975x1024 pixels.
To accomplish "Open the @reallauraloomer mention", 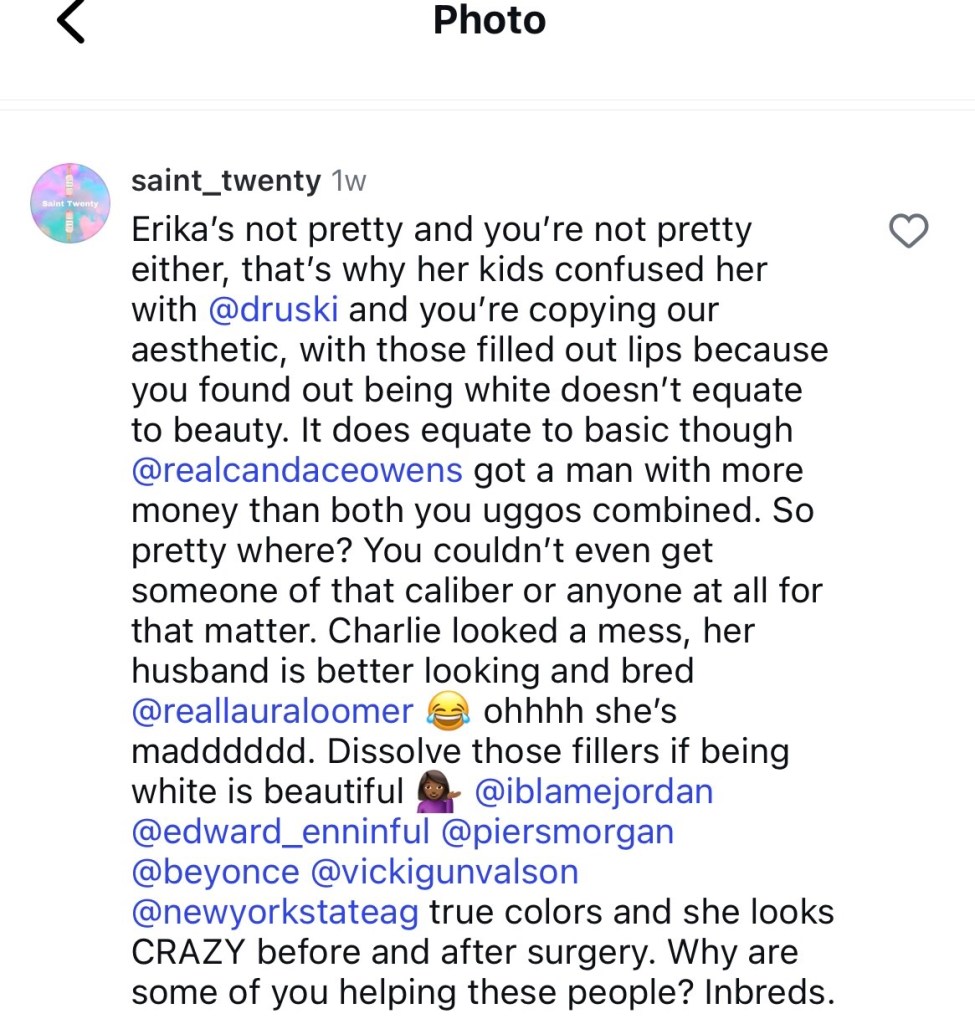I will [272, 710].
